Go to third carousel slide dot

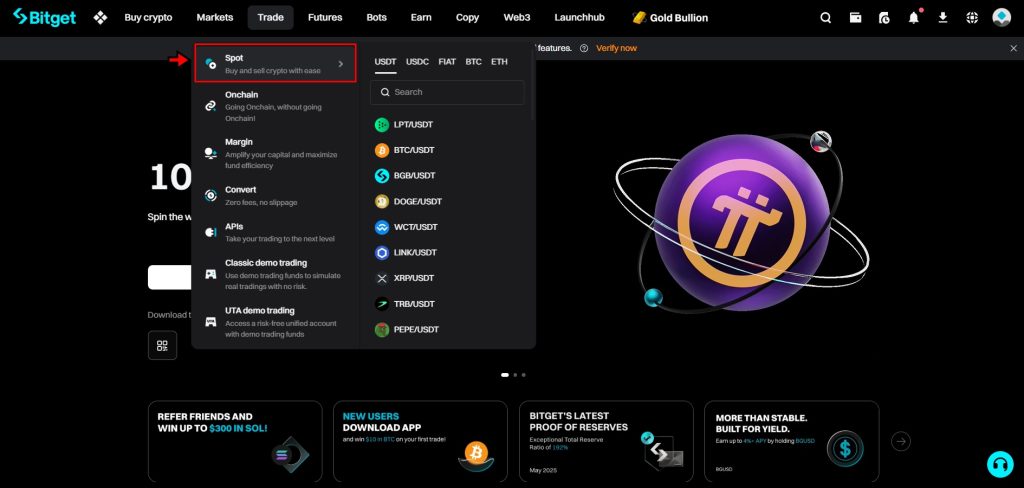point(523,375)
